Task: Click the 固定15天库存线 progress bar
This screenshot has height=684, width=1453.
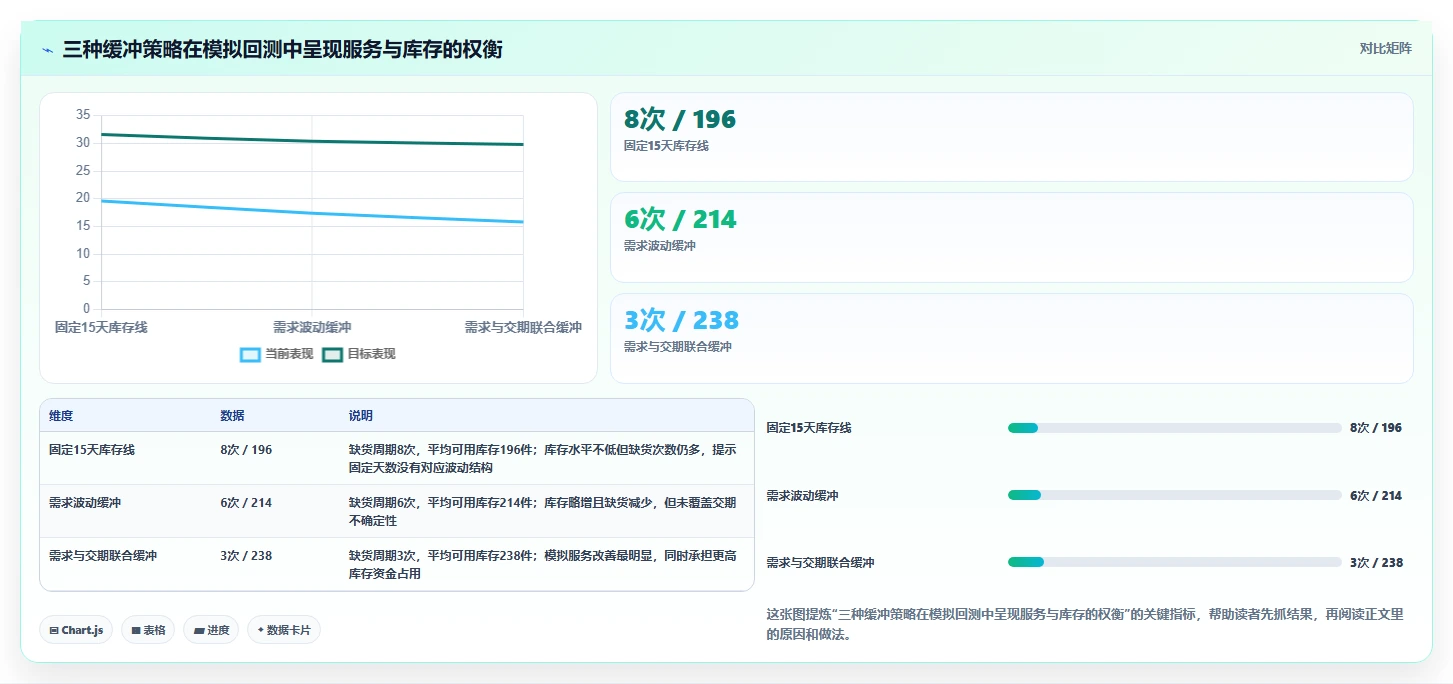Action: tap(1174, 428)
